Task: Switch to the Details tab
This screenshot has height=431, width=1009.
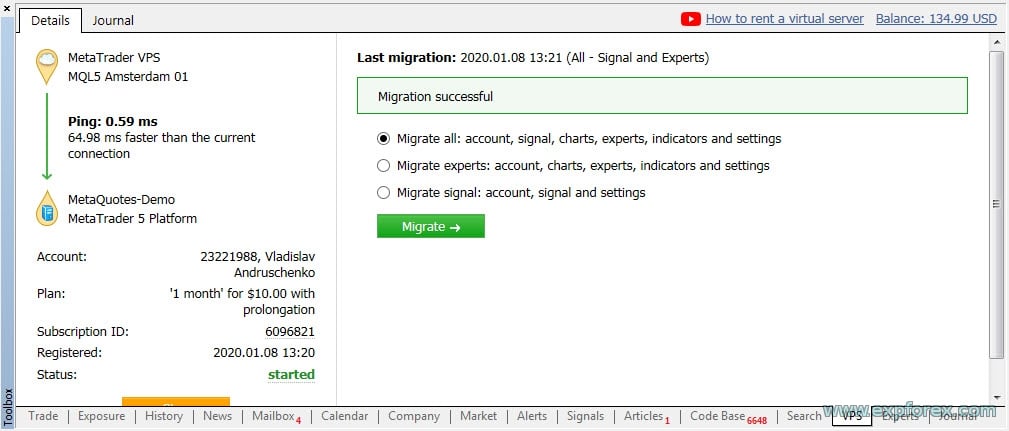Action: pyautogui.click(x=50, y=21)
